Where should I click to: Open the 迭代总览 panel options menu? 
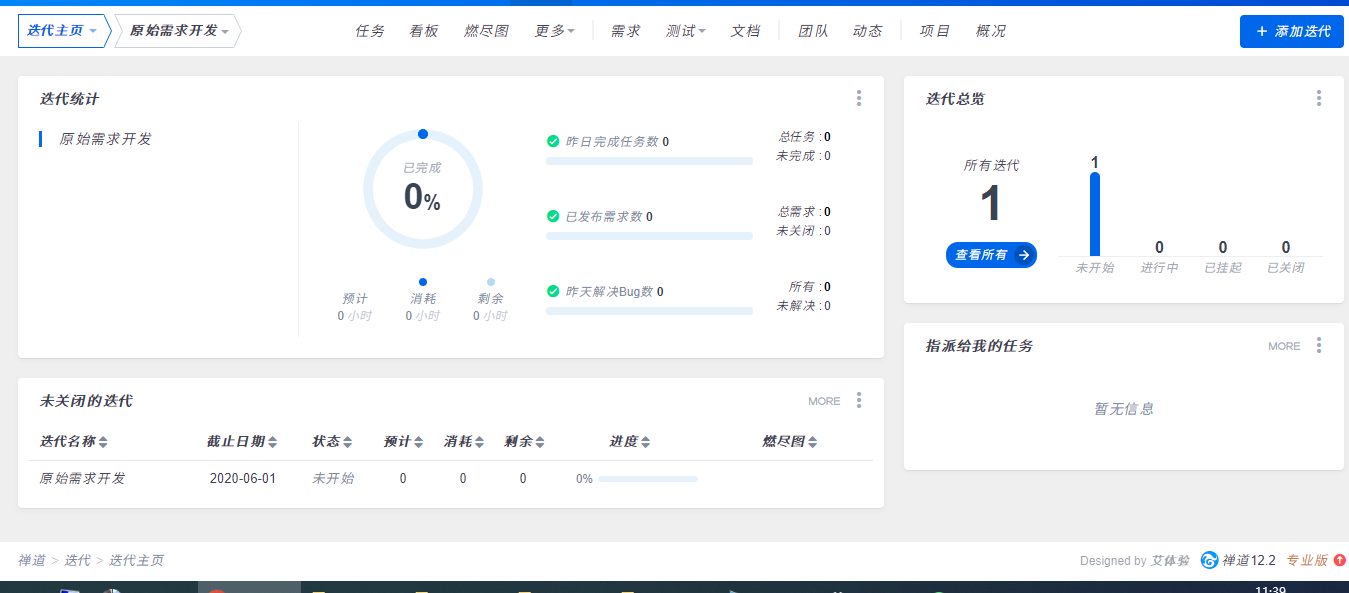1318,98
